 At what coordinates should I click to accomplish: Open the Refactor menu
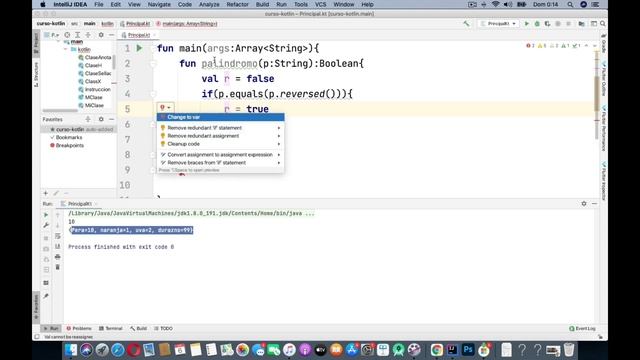(237, 4)
